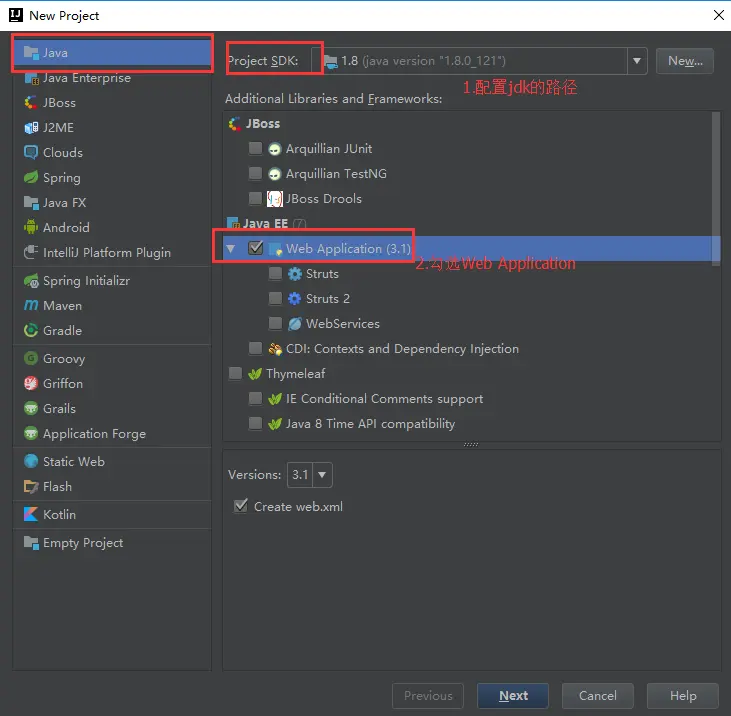
Task: Select 'Spring Initializr' text entry
Action: click(x=86, y=281)
